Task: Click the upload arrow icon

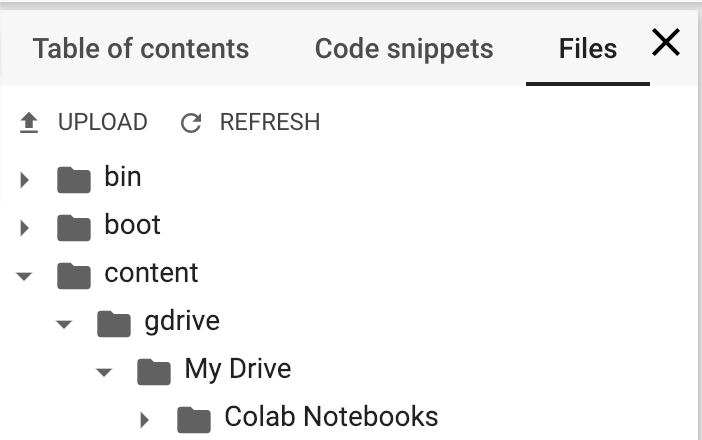Action: click(x=29, y=123)
